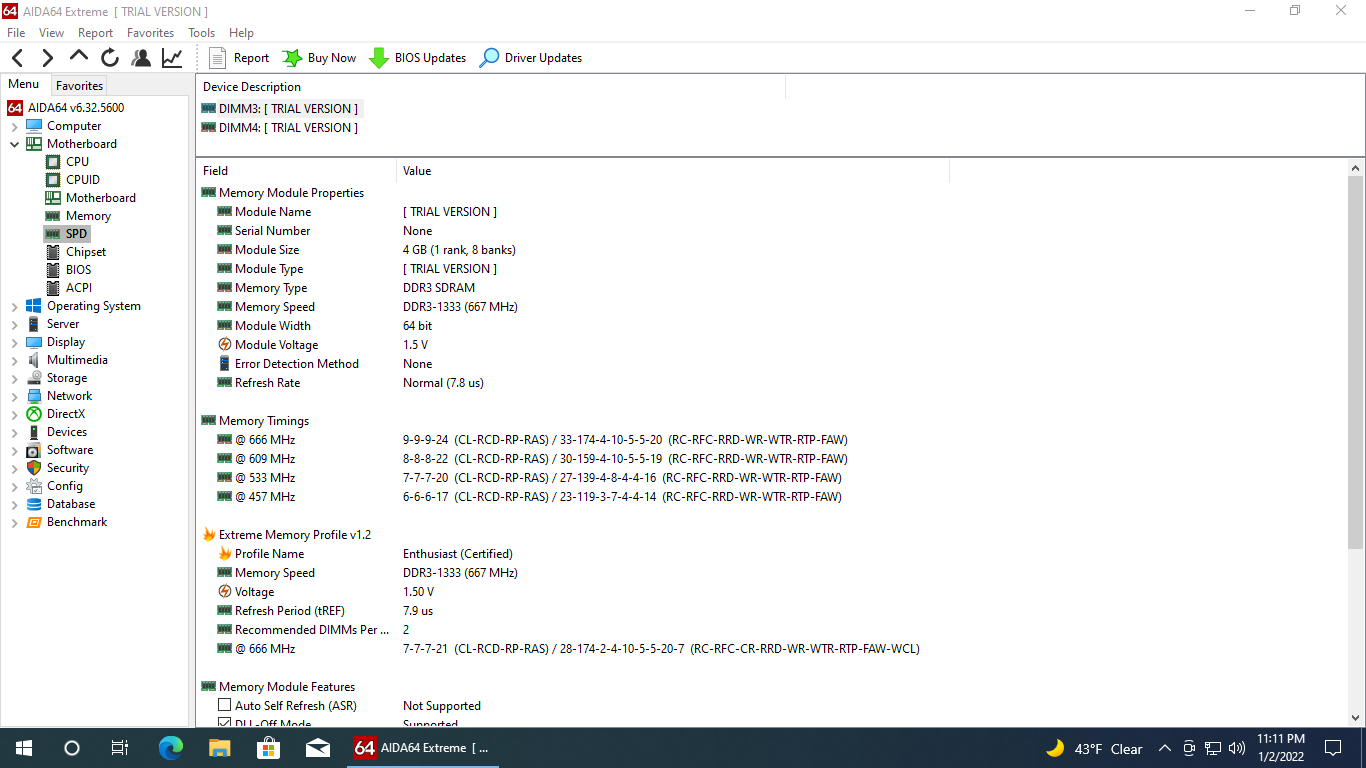Screen dimensions: 1366x768
Task: Expand the Multimedia node
Action: click(x=15, y=360)
